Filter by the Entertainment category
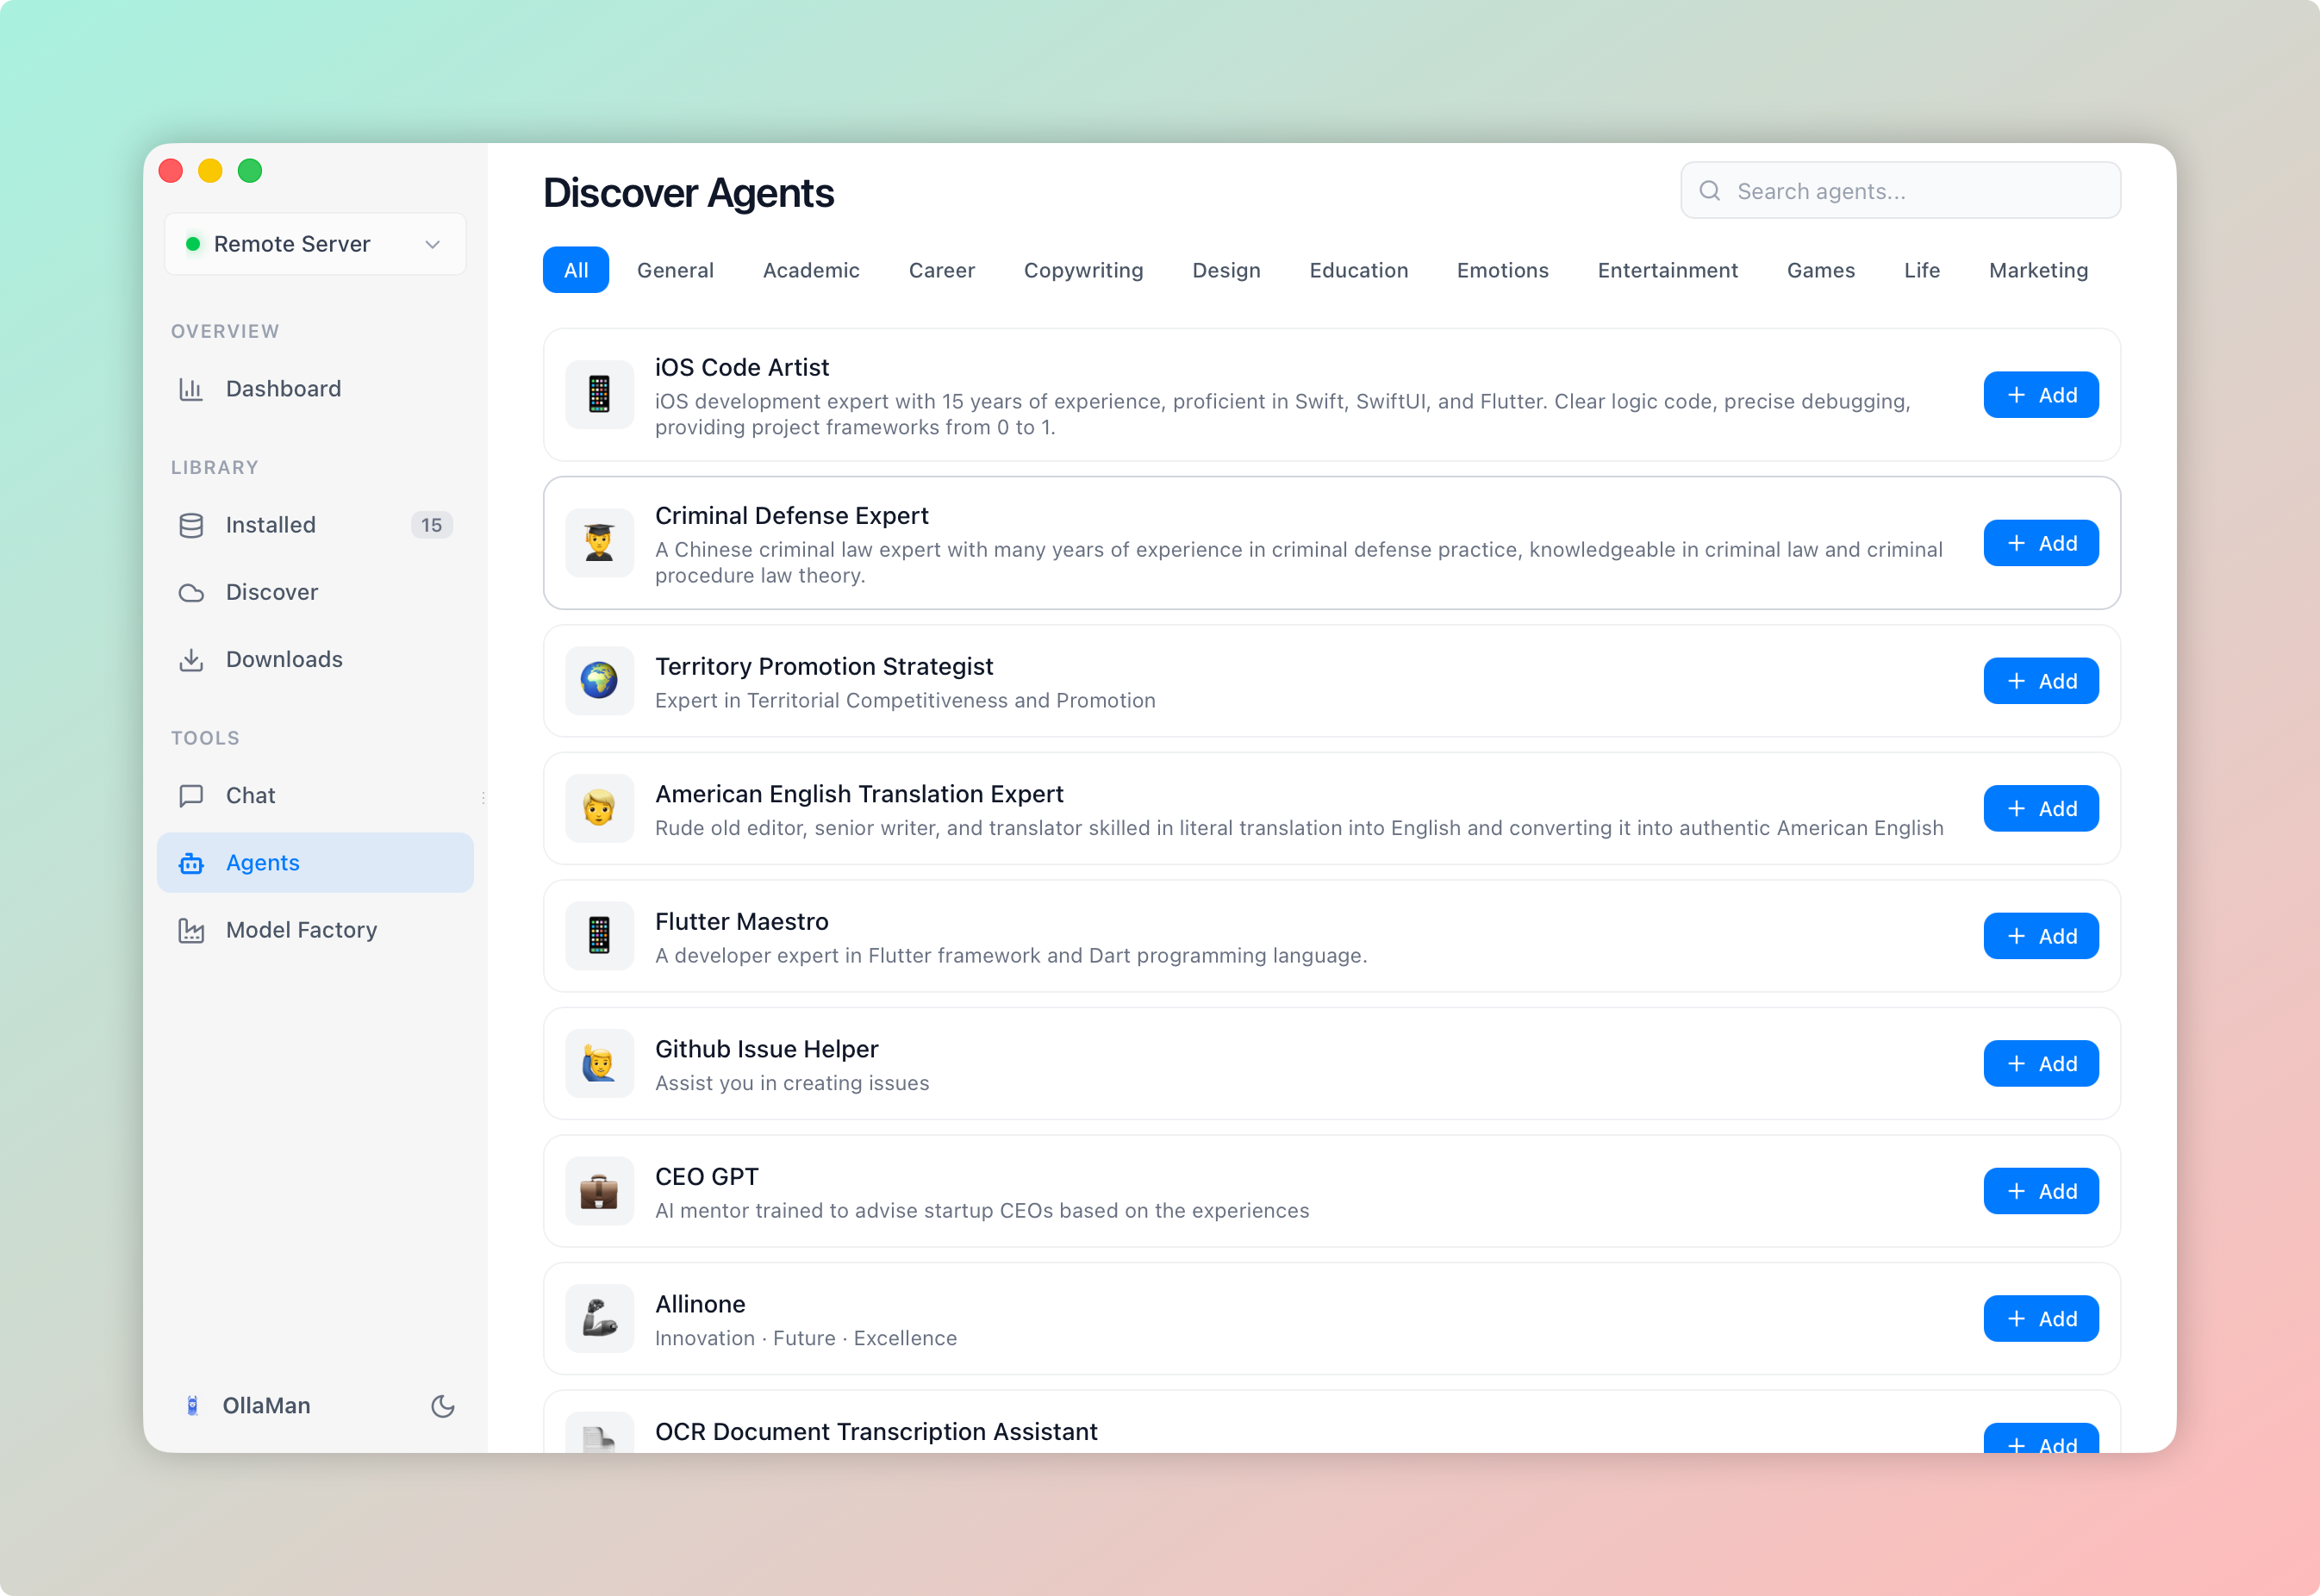Screen dimensions: 2320x1596 tap(1667, 270)
